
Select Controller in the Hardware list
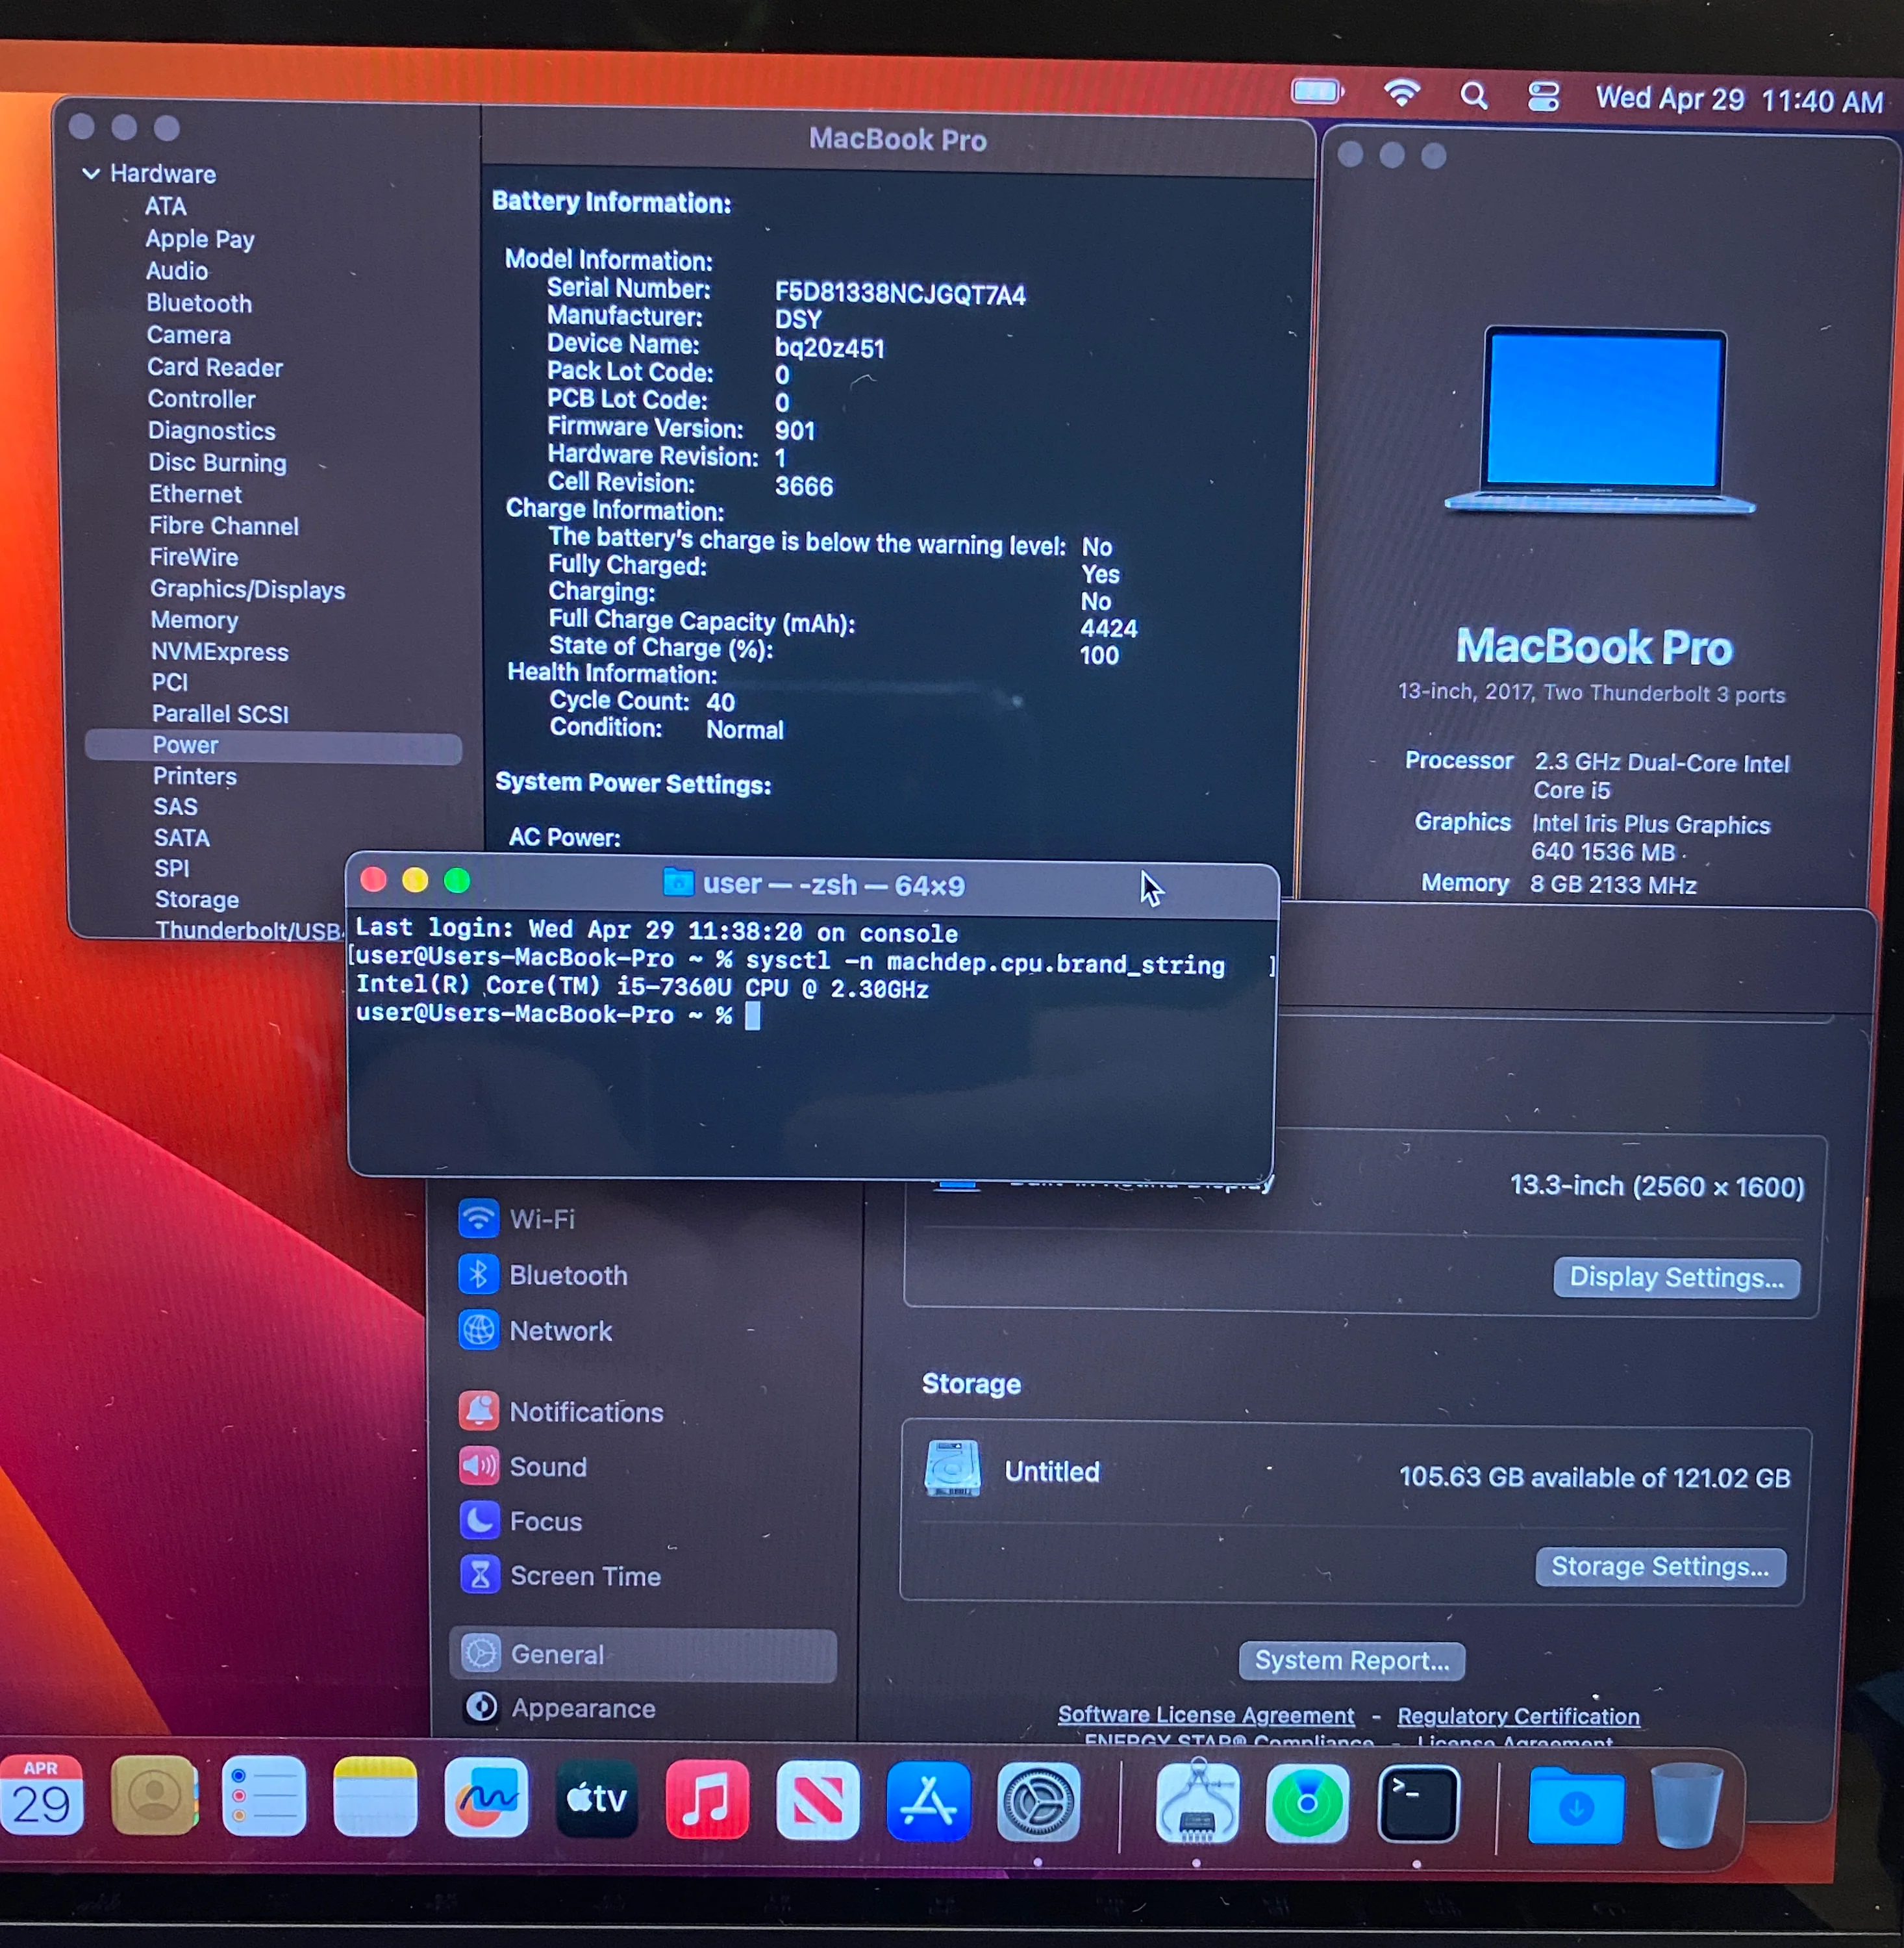[x=202, y=399]
